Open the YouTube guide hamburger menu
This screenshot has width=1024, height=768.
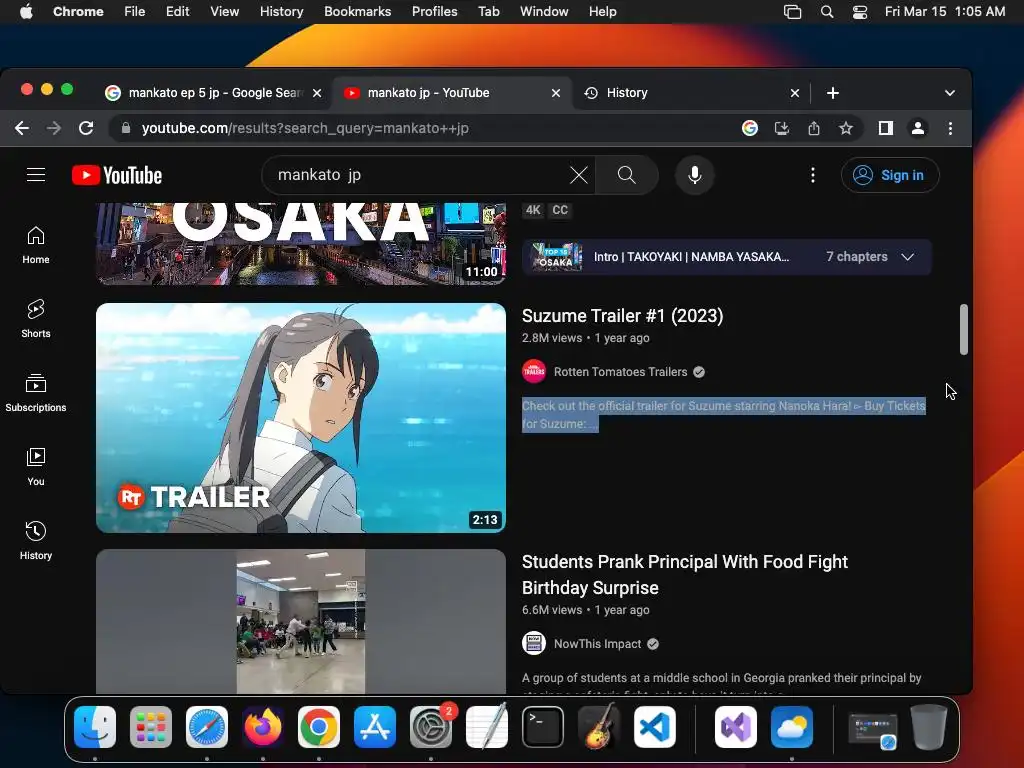click(x=36, y=175)
